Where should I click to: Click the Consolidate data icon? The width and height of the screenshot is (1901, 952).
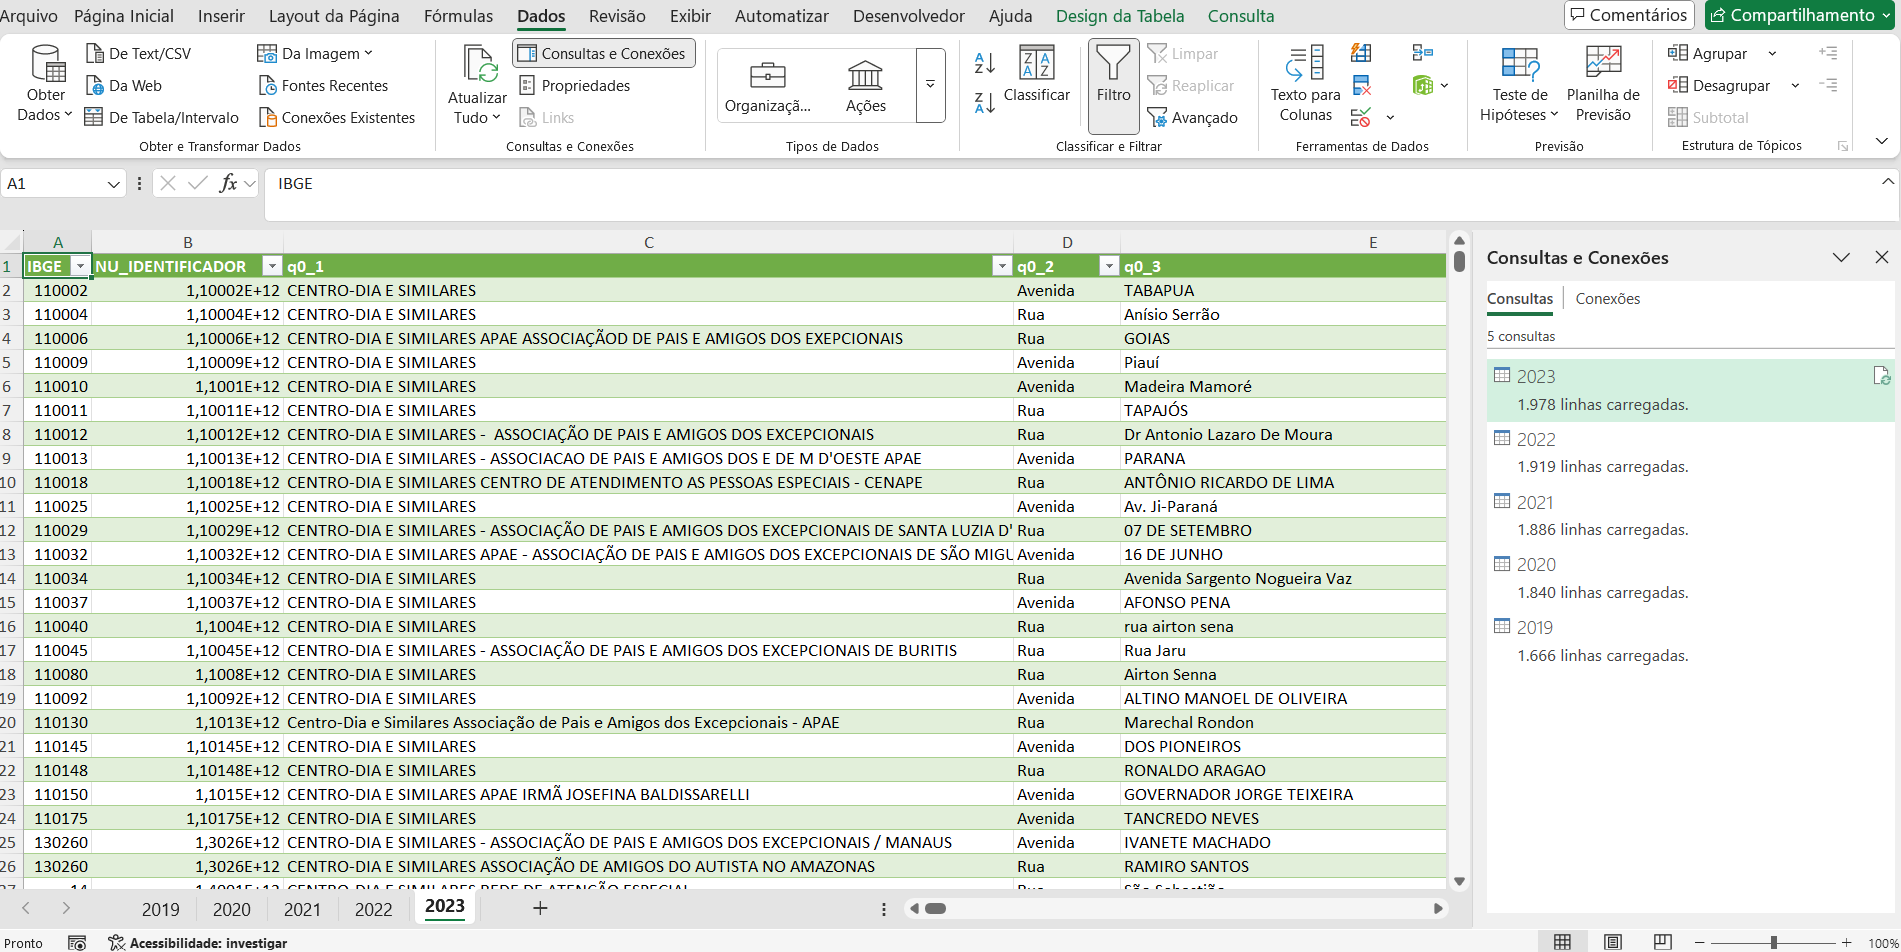pyautogui.click(x=1423, y=53)
